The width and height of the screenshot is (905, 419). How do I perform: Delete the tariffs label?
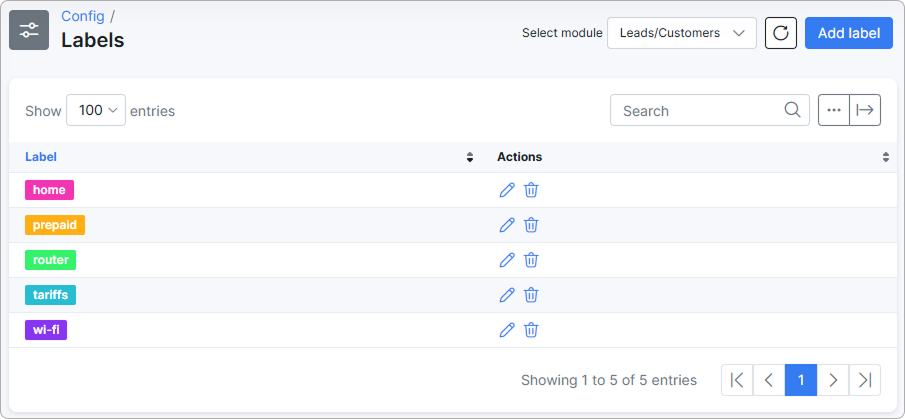(x=531, y=295)
